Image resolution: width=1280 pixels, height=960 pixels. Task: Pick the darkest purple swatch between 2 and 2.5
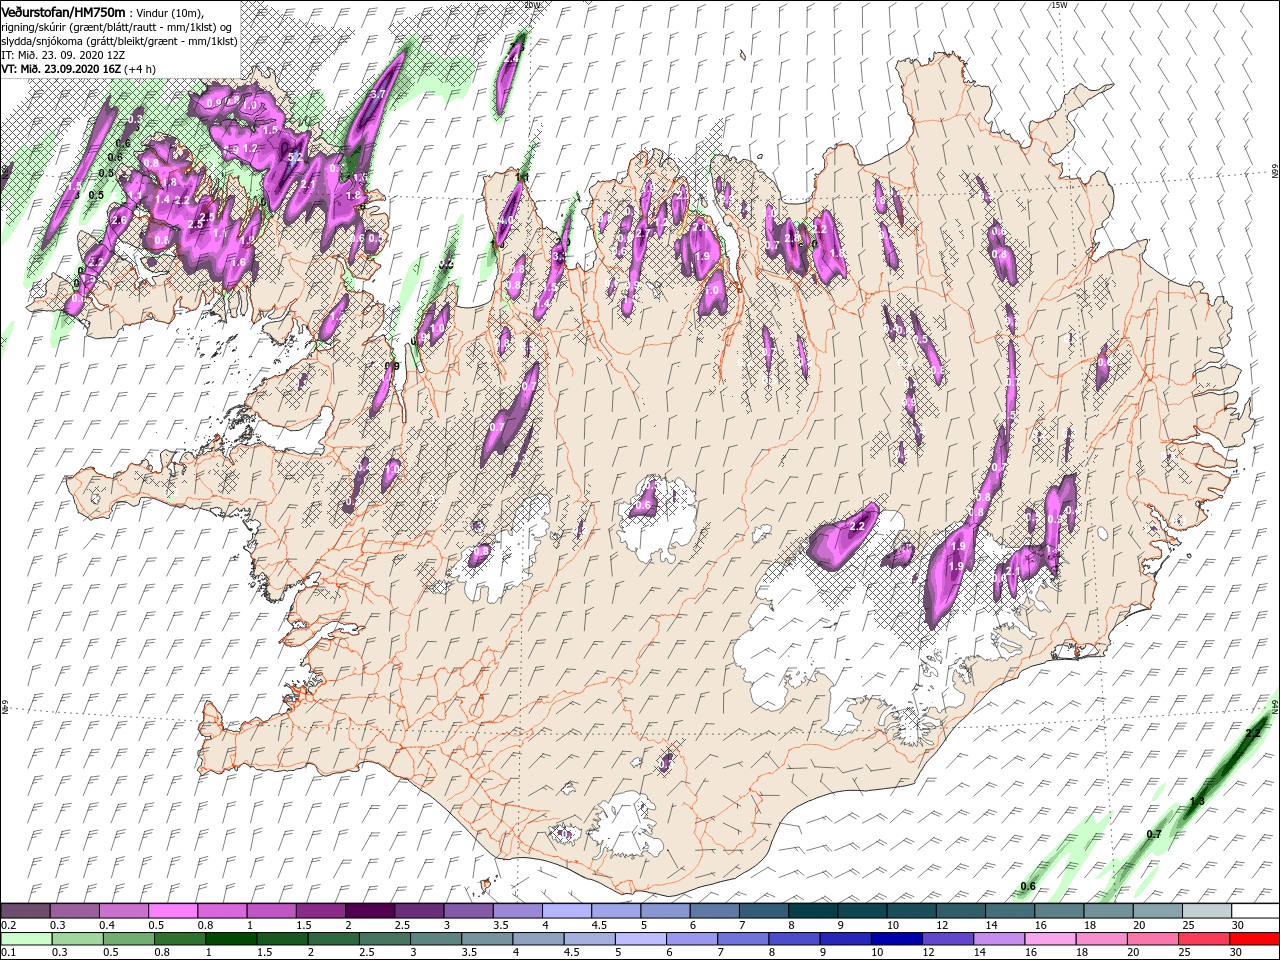369,911
